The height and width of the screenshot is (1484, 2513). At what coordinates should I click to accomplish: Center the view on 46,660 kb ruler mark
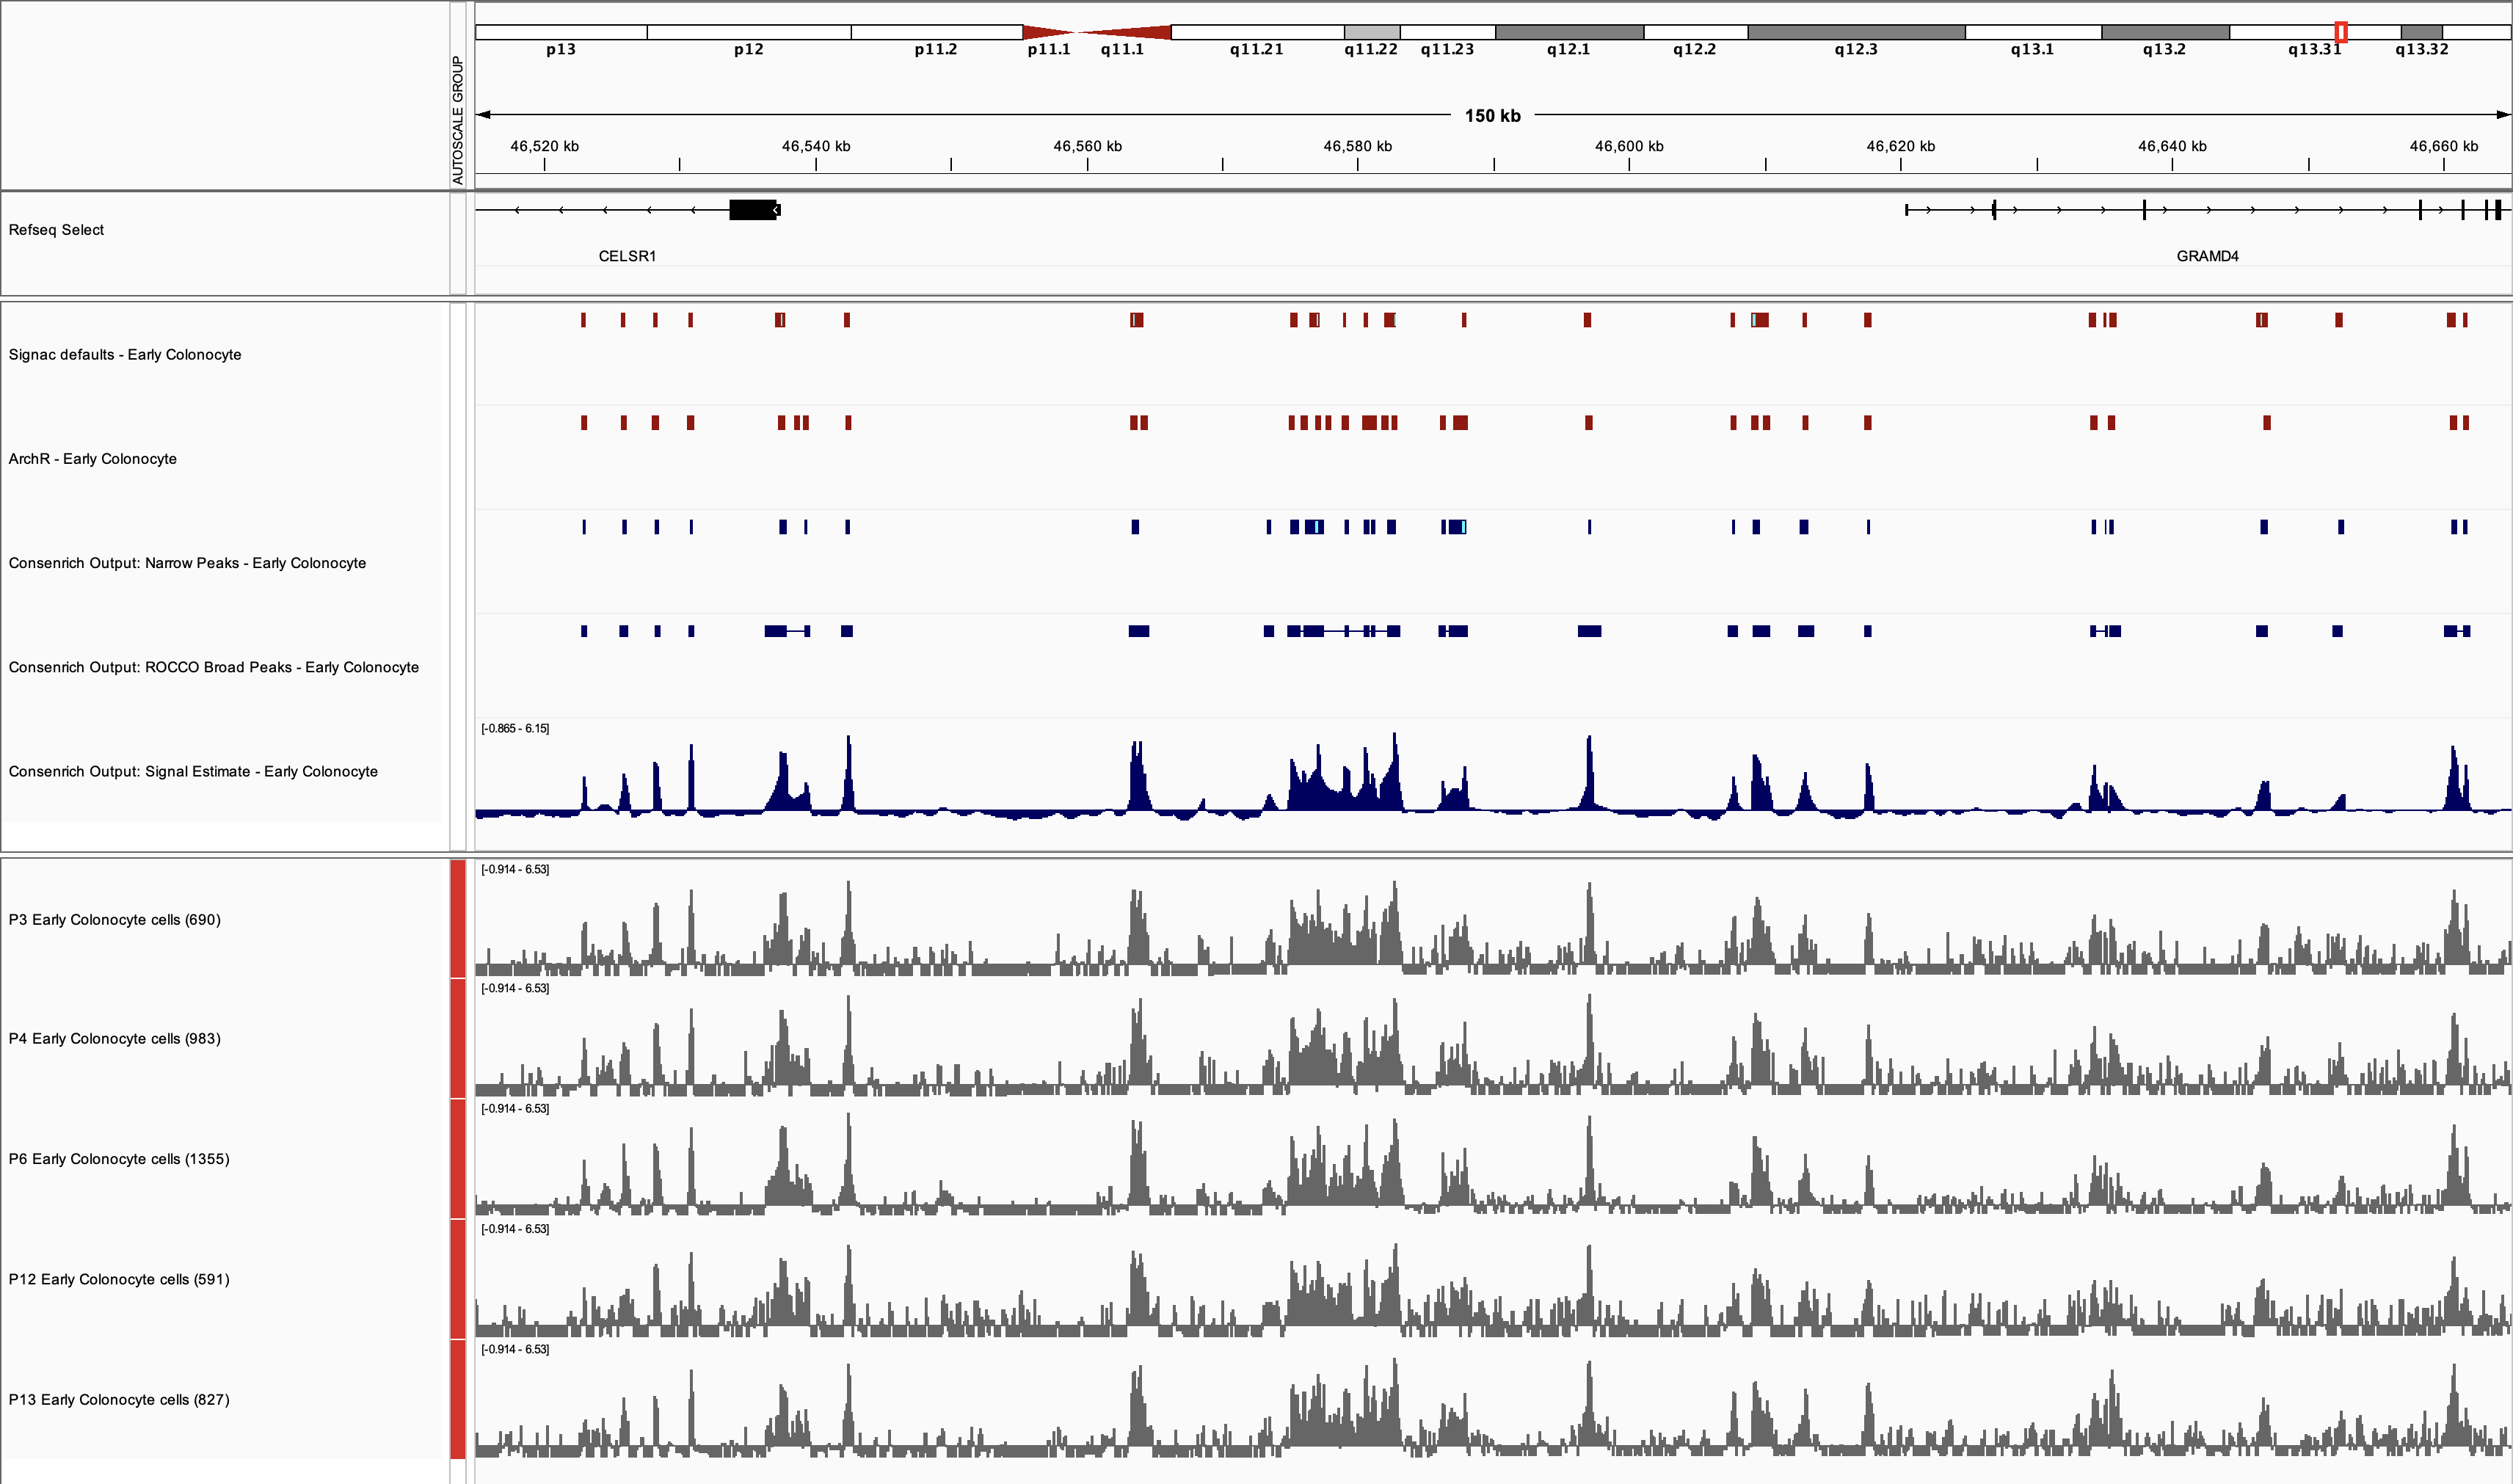click(2443, 146)
